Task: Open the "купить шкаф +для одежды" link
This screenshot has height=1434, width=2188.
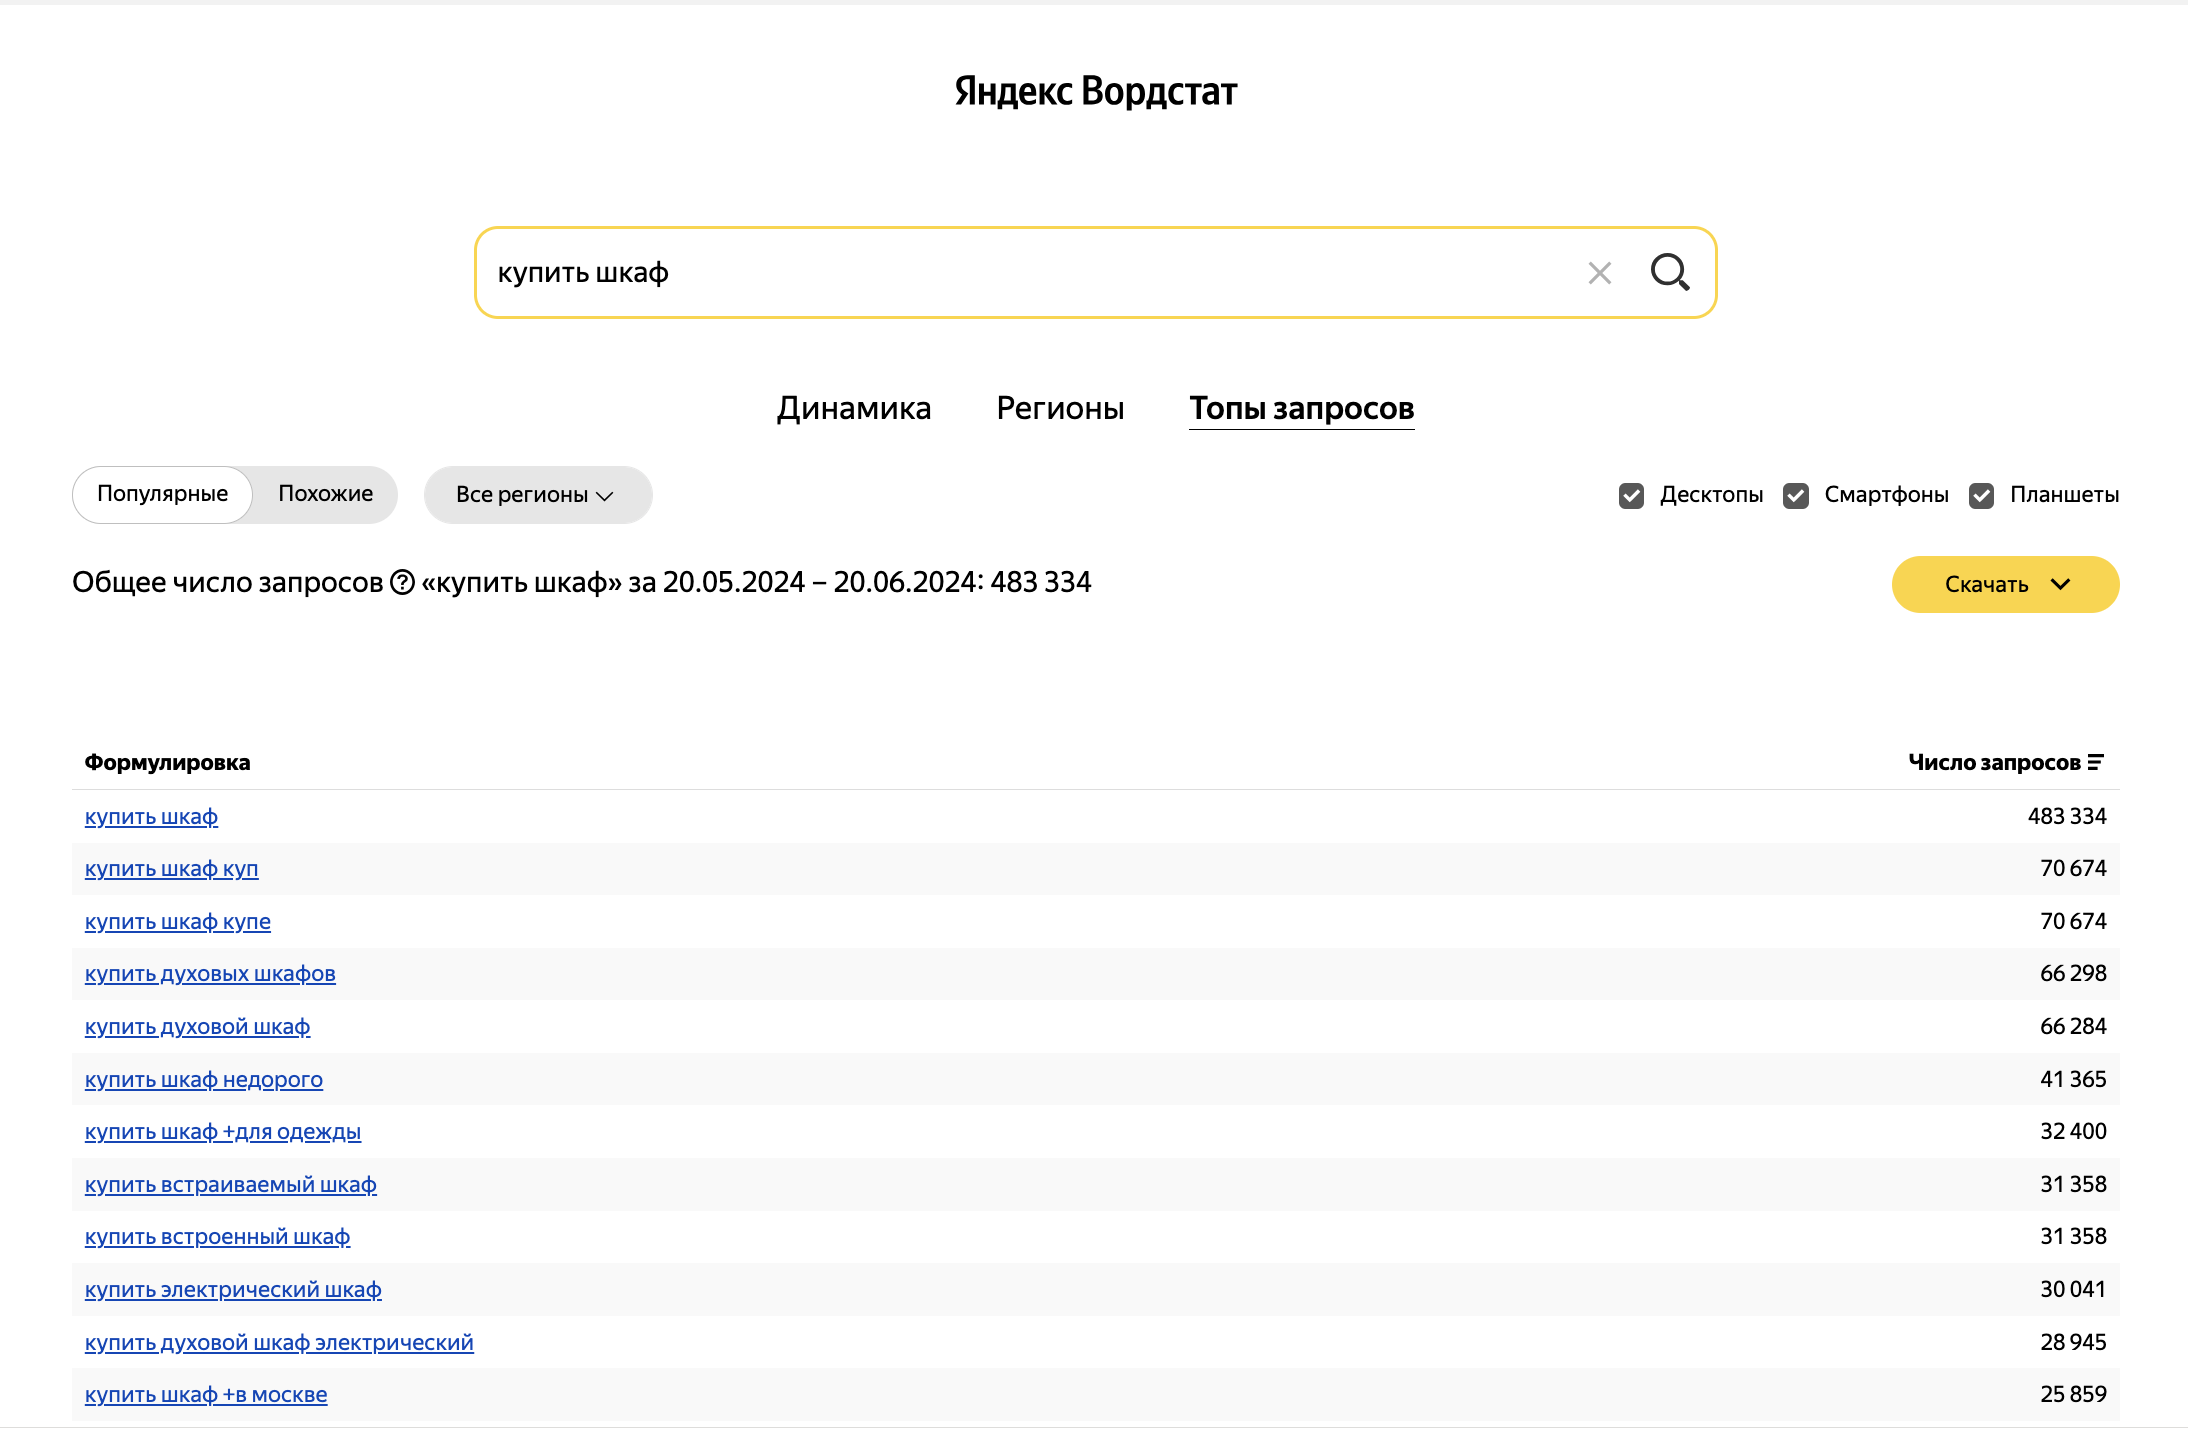Action: click(223, 1131)
